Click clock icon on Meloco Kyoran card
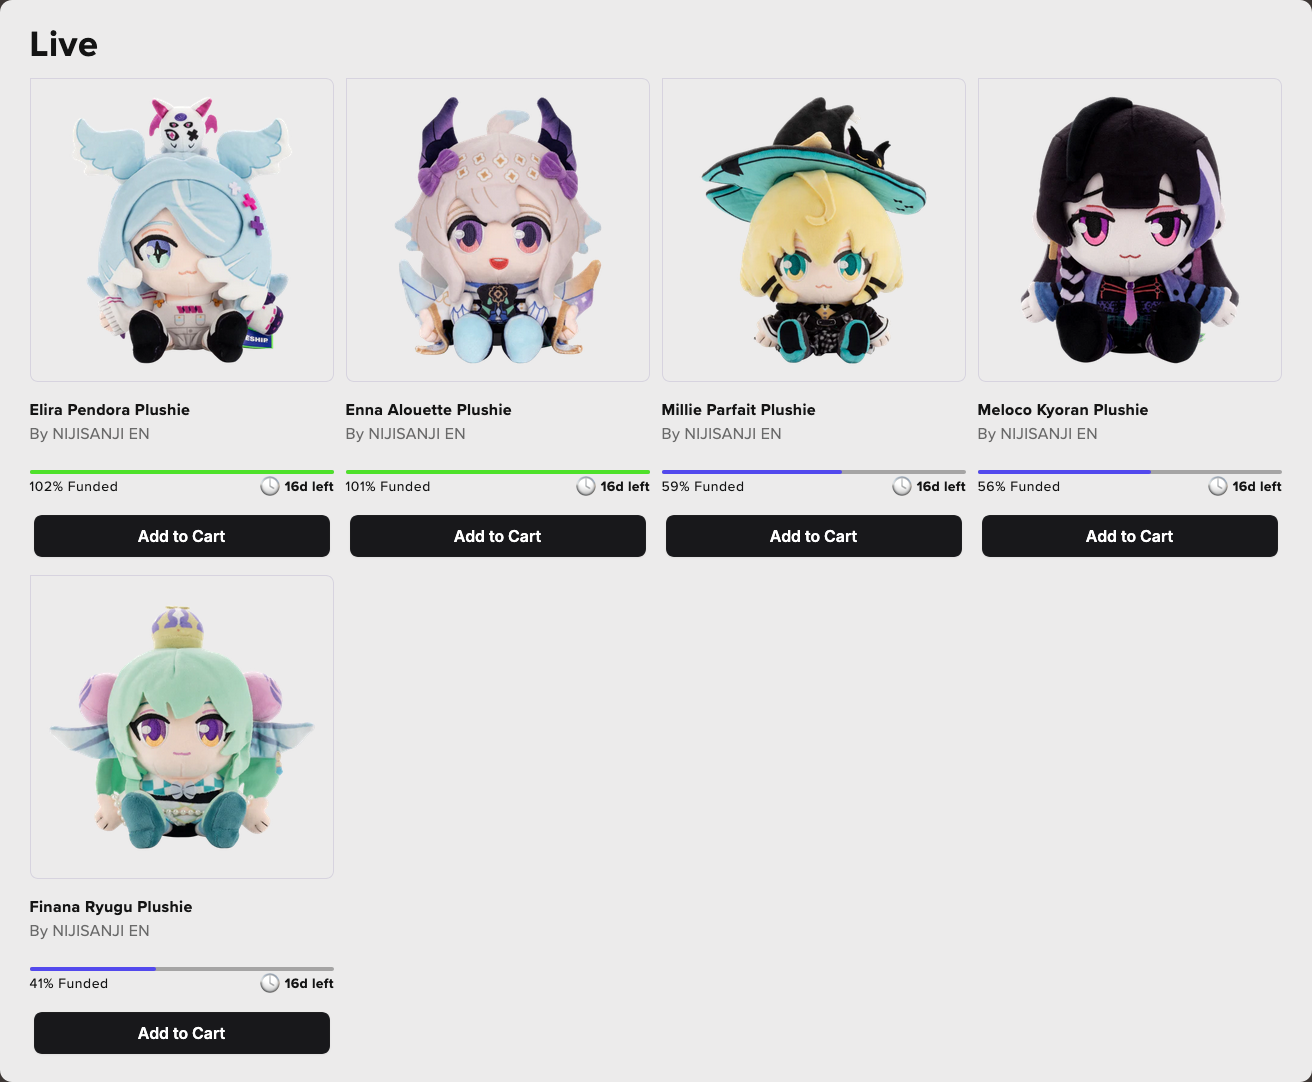Image resolution: width=1312 pixels, height=1082 pixels. [x=1218, y=486]
